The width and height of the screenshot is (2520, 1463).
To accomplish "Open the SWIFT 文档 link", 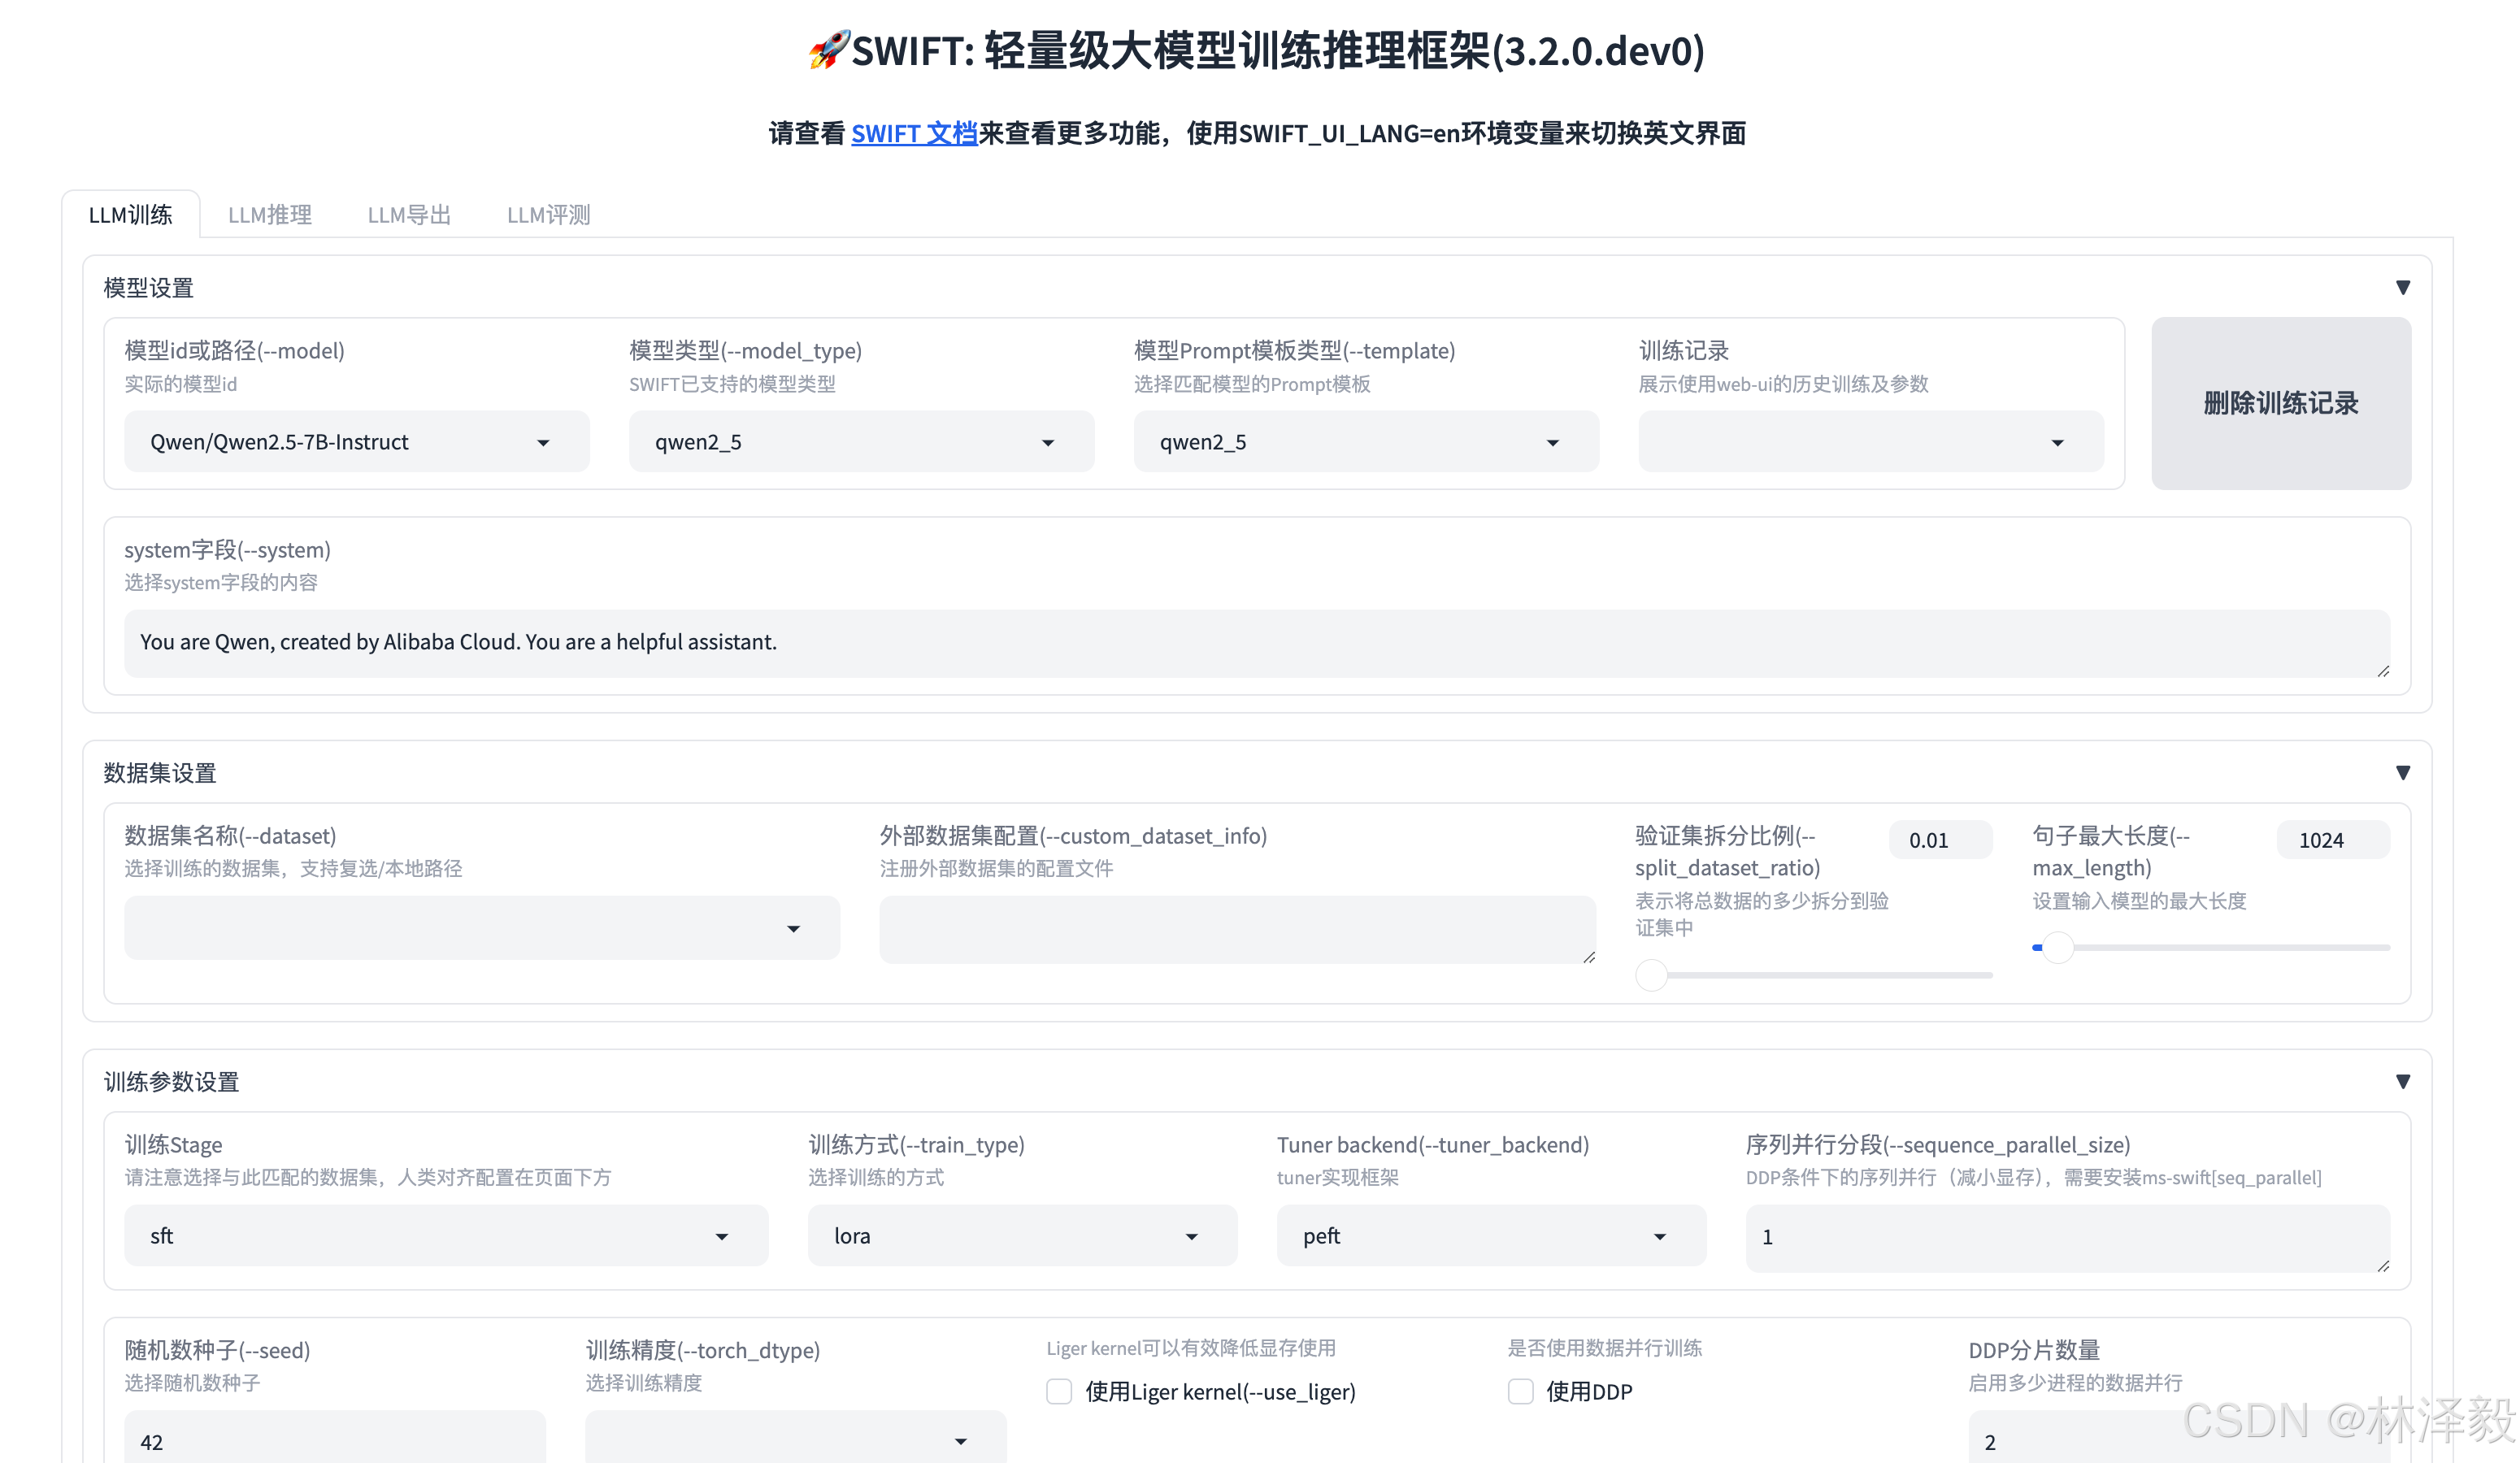I will 913,133.
